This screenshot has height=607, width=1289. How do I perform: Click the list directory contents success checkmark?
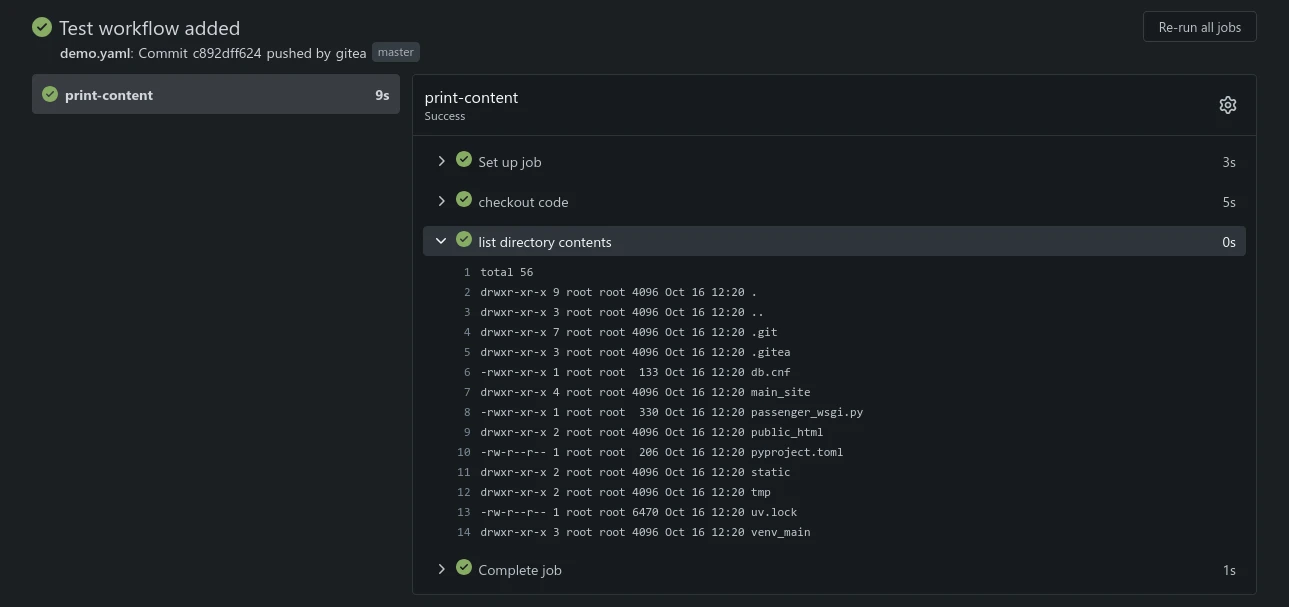pos(464,240)
